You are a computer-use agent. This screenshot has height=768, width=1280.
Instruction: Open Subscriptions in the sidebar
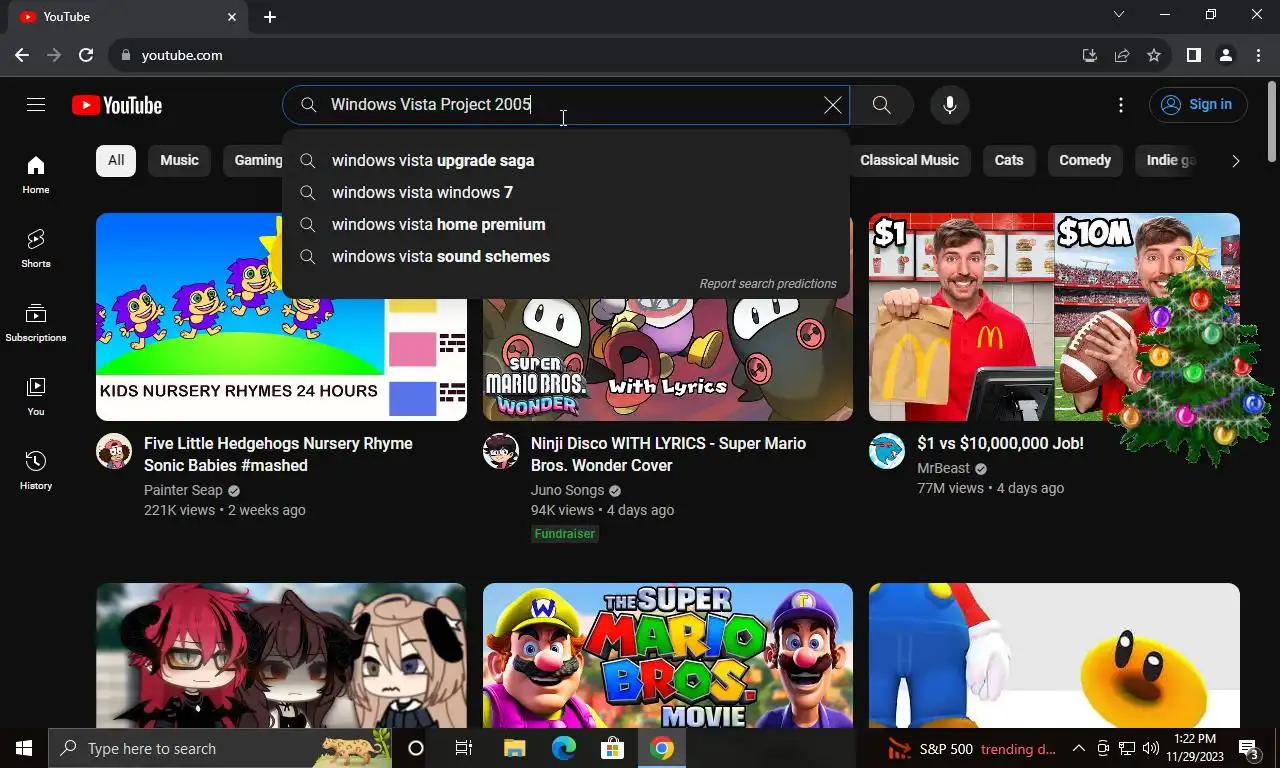36,323
